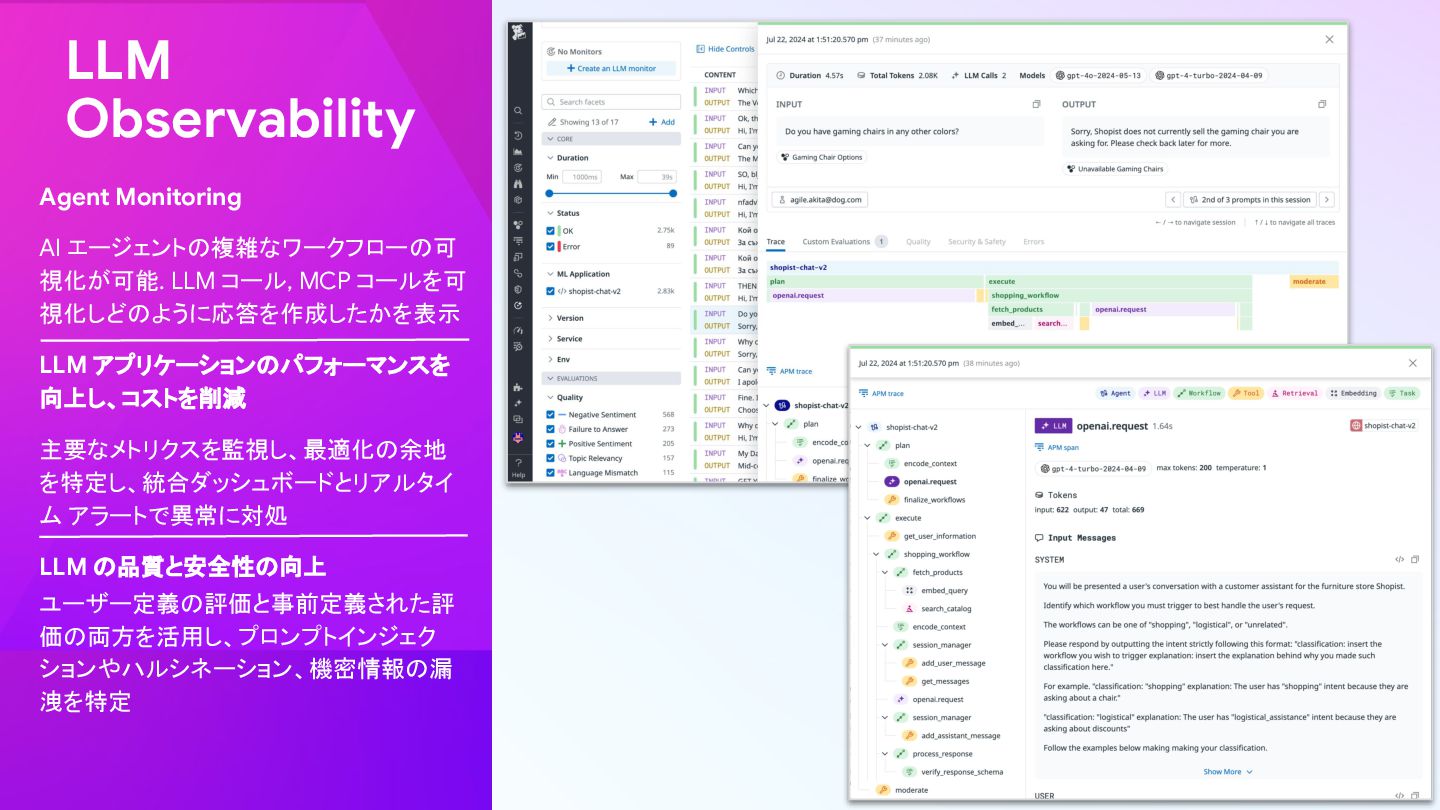Click the Add facet link
Image resolution: width=1440 pixels, height=810 pixels.
(x=662, y=122)
